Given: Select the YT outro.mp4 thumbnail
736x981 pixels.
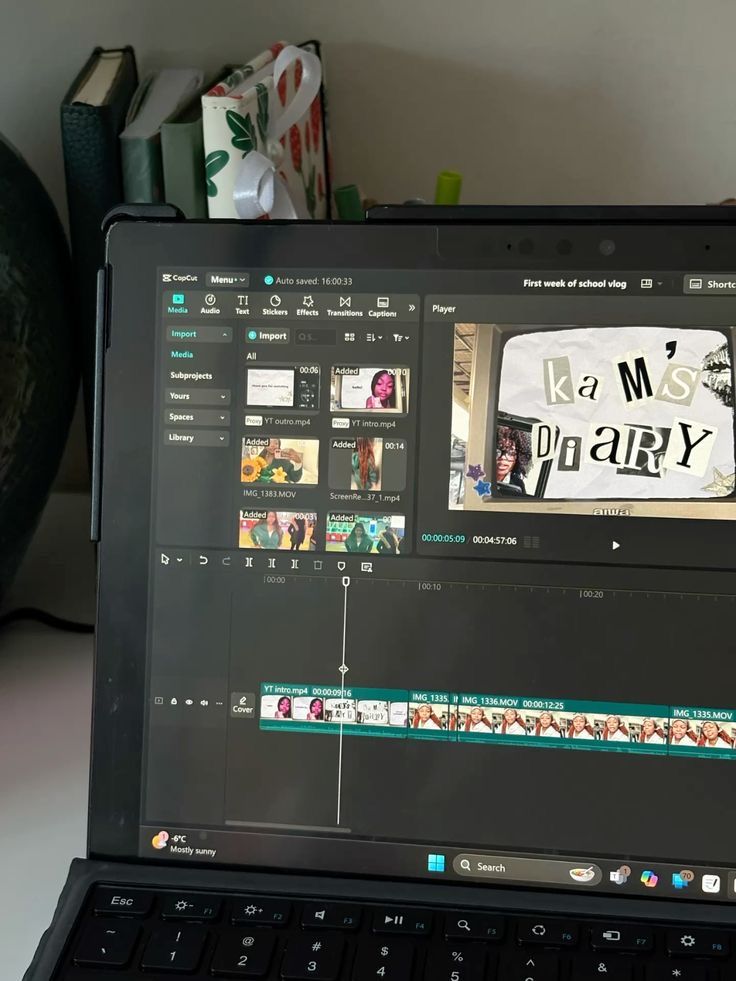Looking at the screenshot, I should coord(282,388).
